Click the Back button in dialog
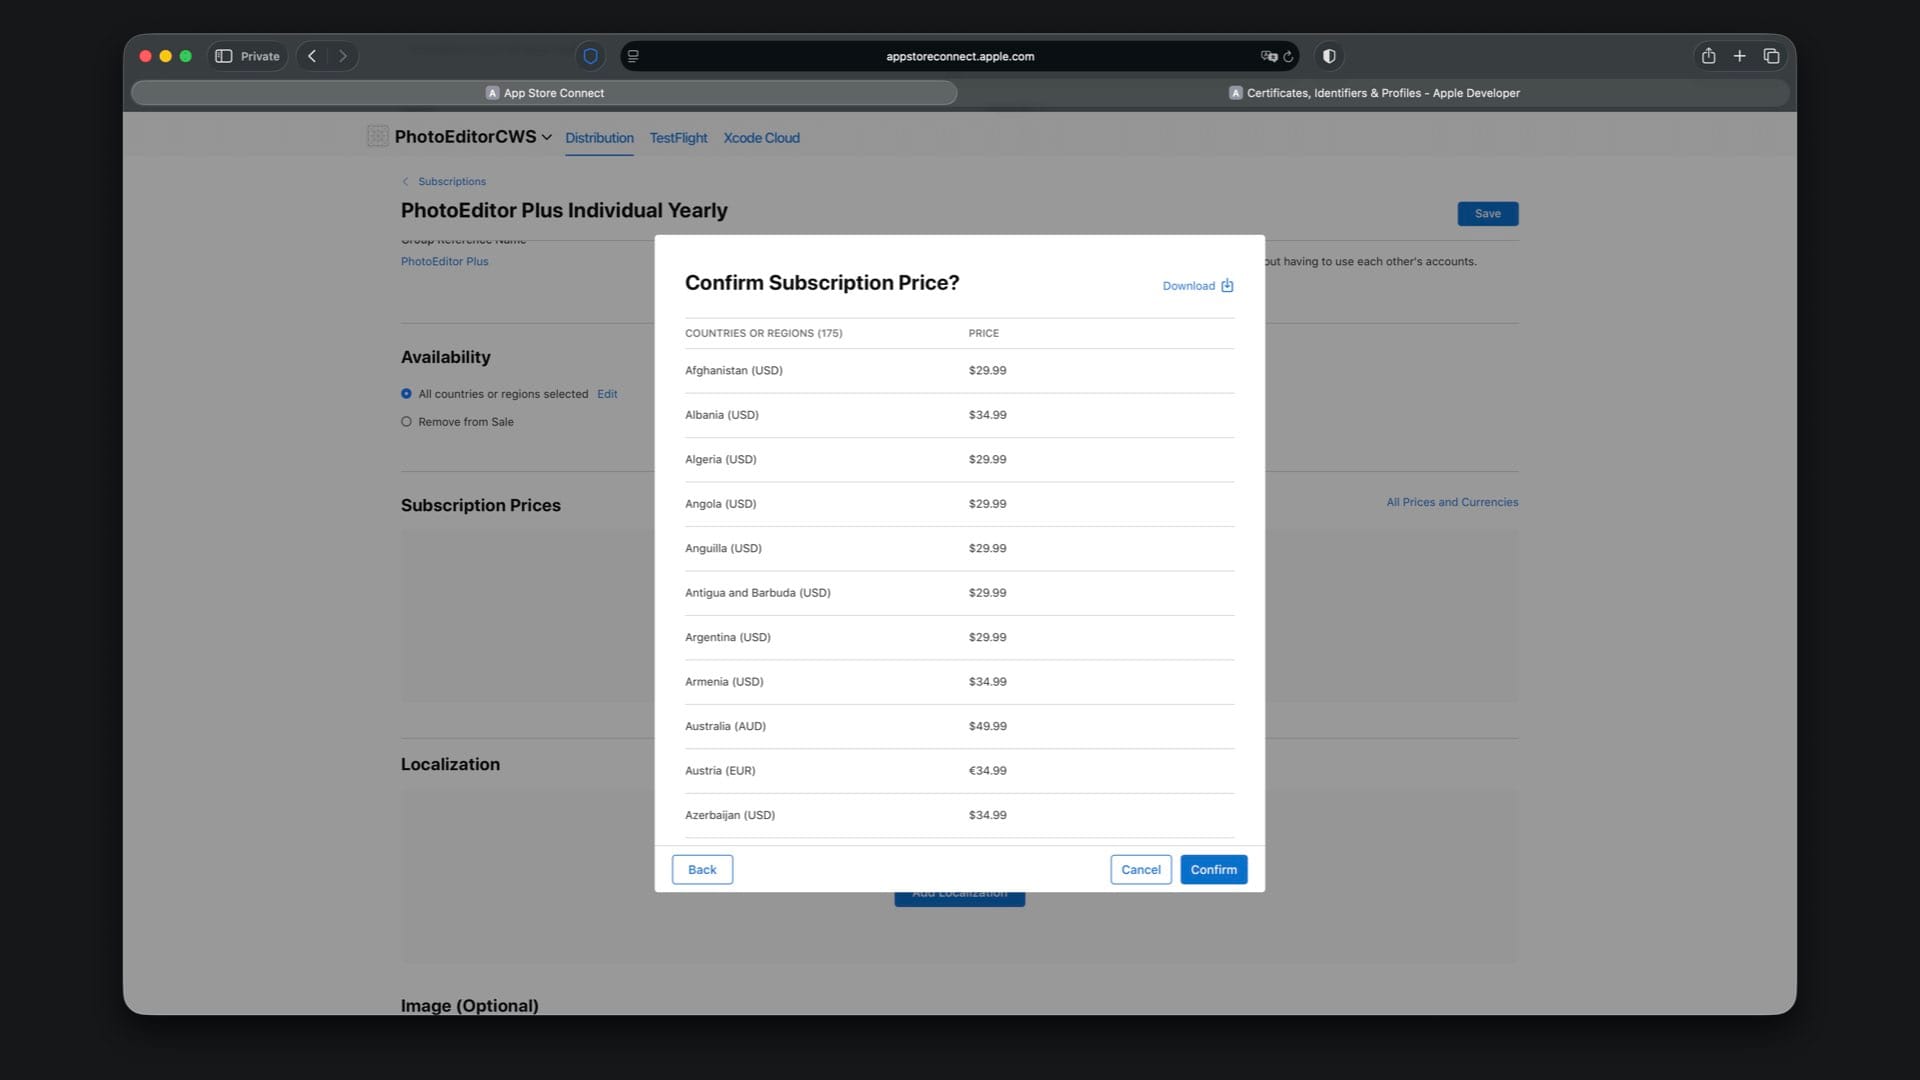This screenshot has height=1080, width=1920. click(702, 869)
